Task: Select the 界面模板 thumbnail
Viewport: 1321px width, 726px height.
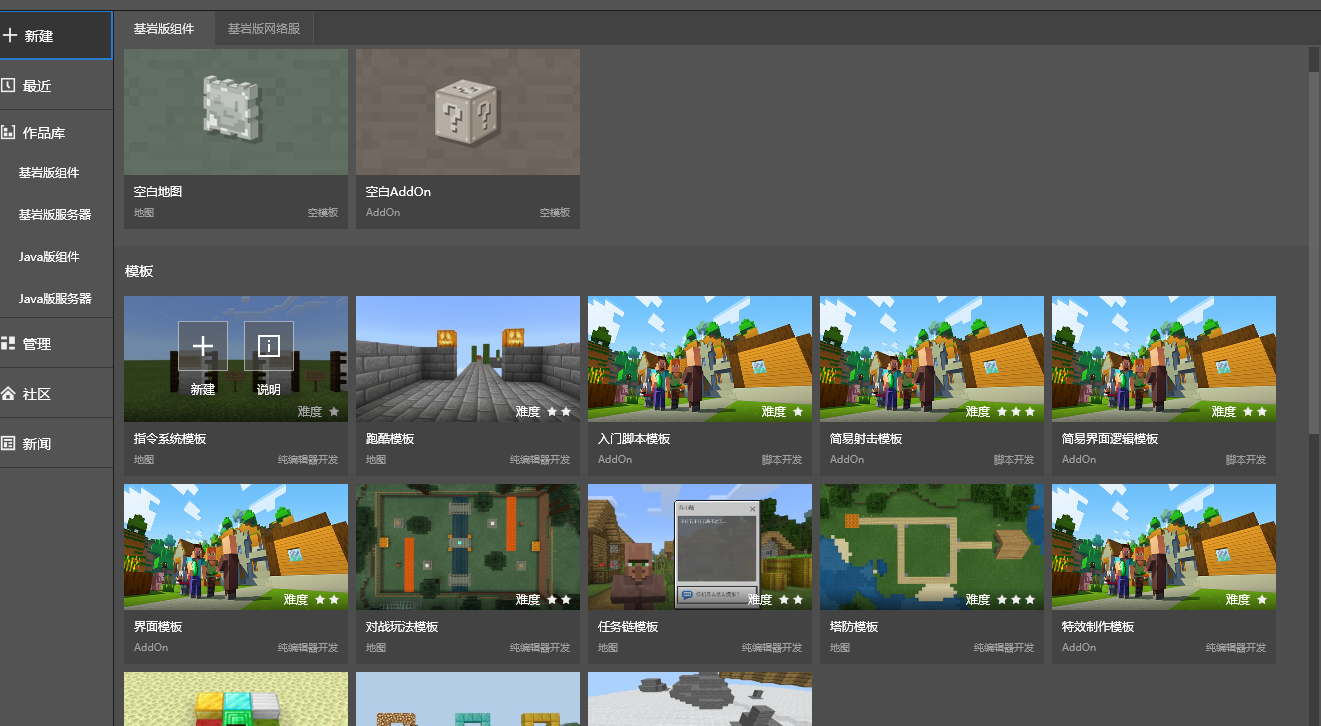Action: click(236, 547)
